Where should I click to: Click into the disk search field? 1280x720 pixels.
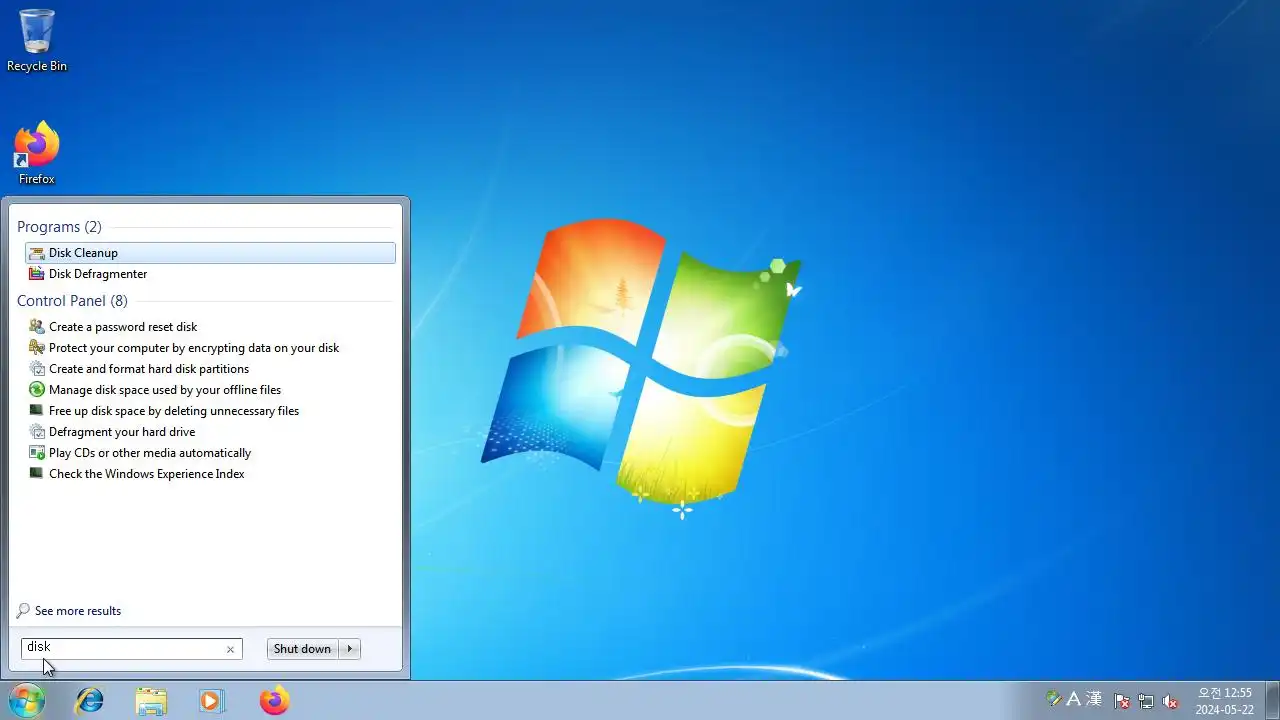click(132, 649)
